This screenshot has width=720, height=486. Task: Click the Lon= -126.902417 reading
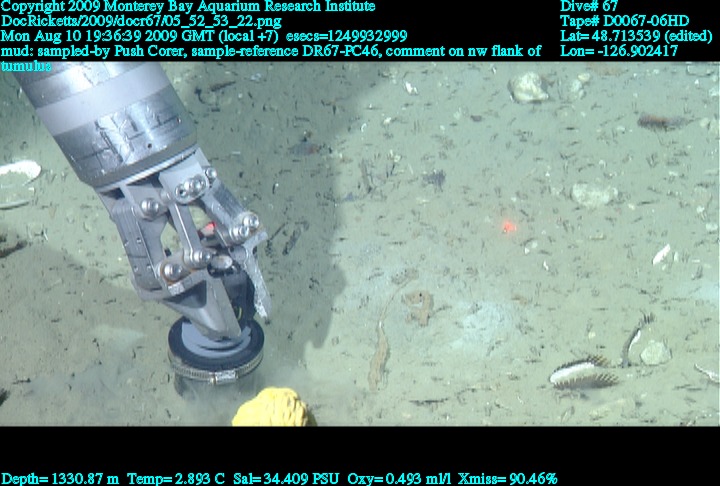tap(619, 51)
